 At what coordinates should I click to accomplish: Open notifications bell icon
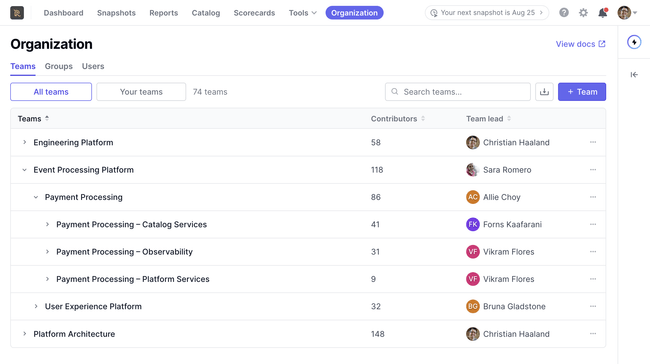click(603, 13)
